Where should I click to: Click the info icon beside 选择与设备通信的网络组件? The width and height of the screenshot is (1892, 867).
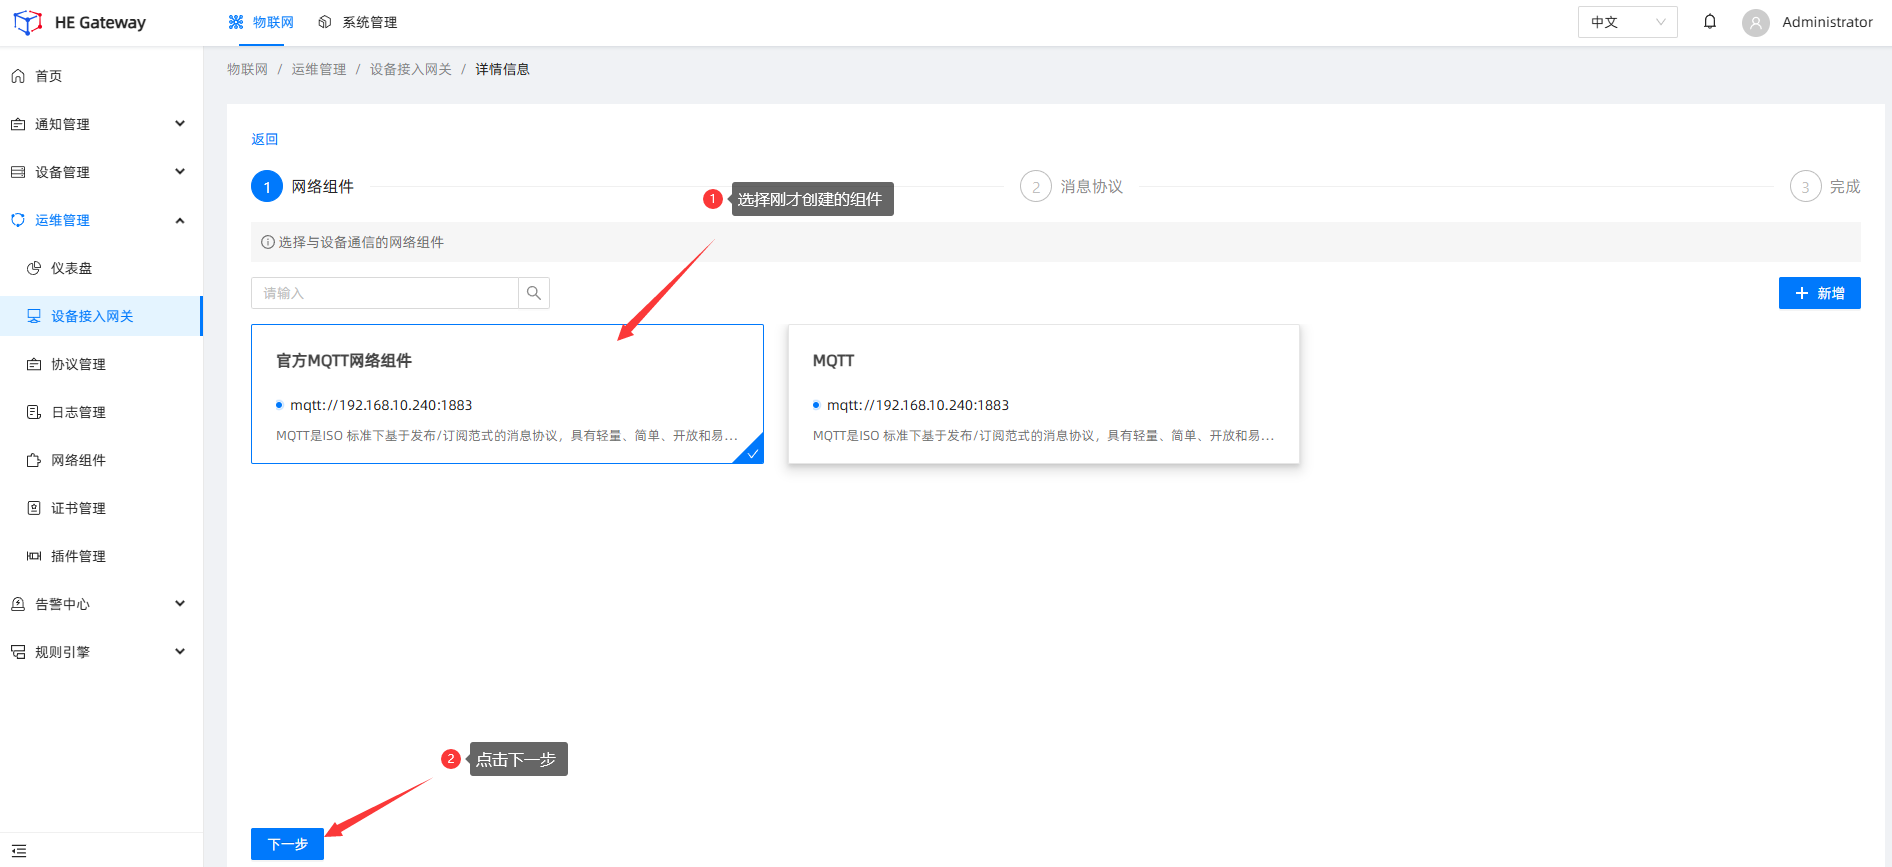[x=268, y=242]
